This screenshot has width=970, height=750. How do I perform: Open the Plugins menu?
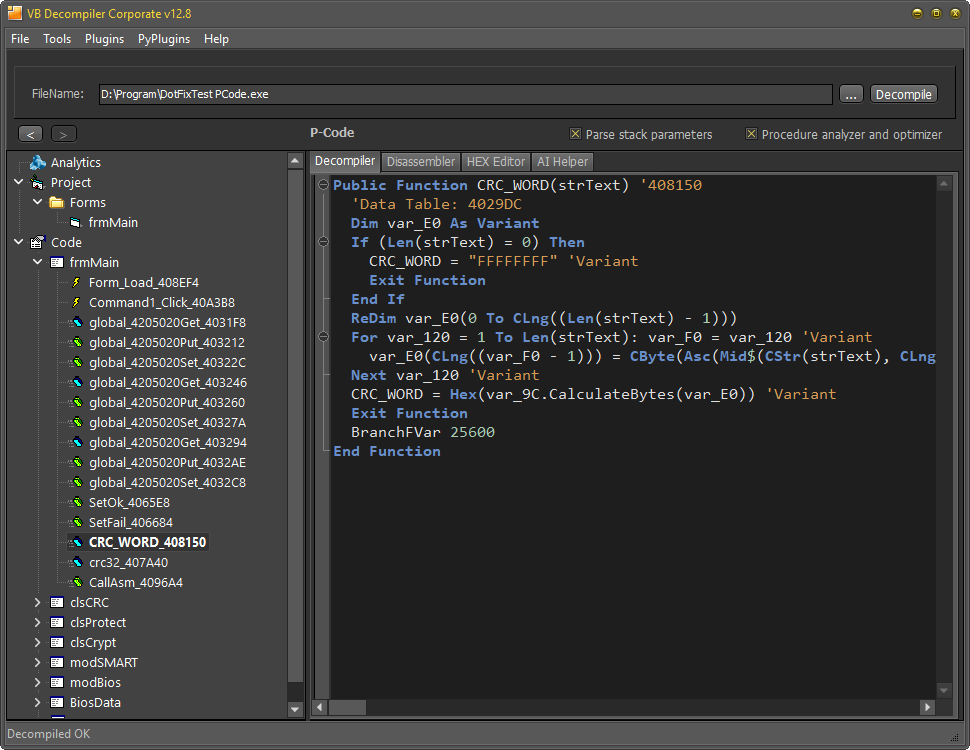pos(104,39)
